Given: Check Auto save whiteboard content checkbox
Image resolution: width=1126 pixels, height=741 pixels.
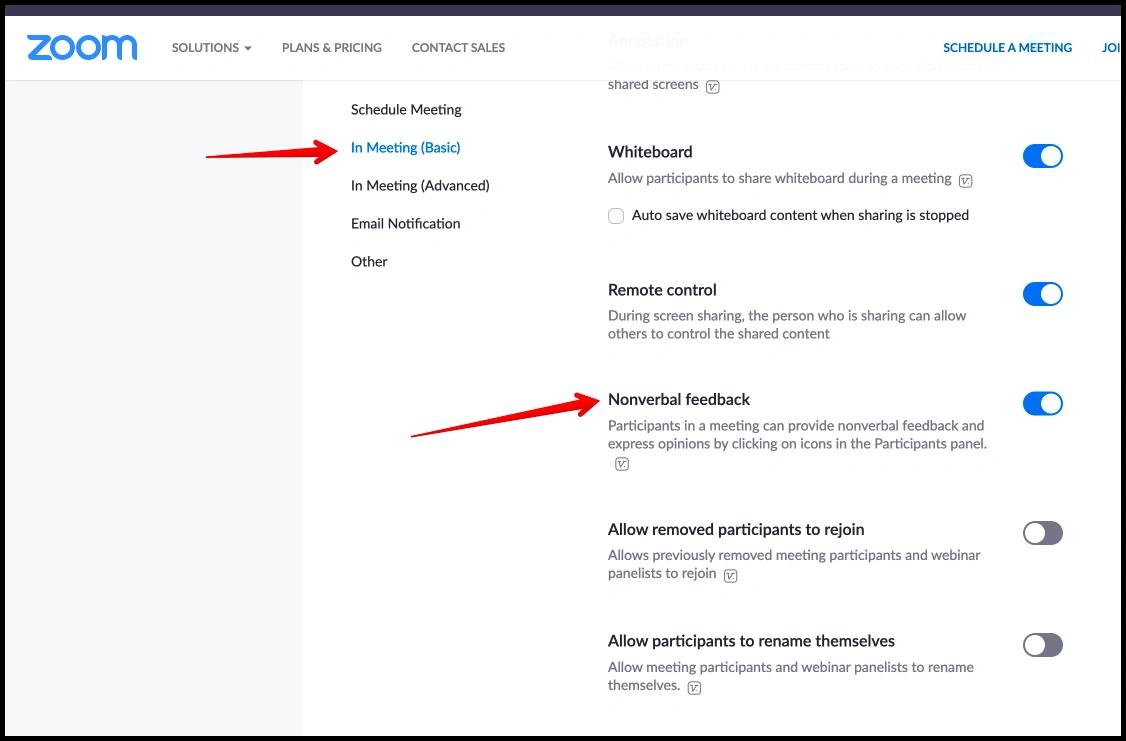Looking at the screenshot, I should pyautogui.click(x=616, y=216).
